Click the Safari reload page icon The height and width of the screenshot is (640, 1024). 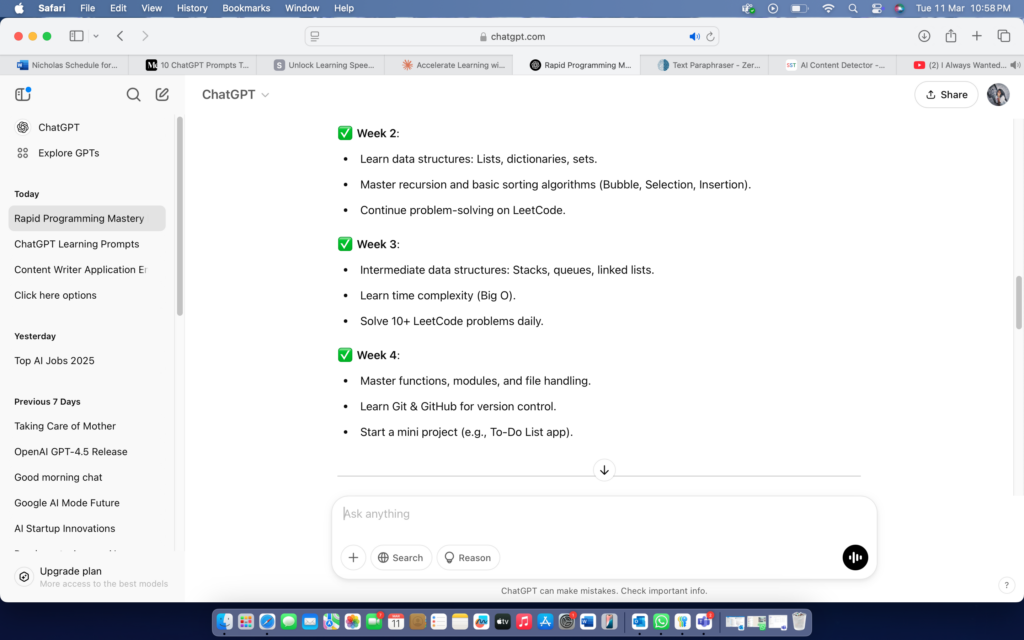[x=711, y=36]
